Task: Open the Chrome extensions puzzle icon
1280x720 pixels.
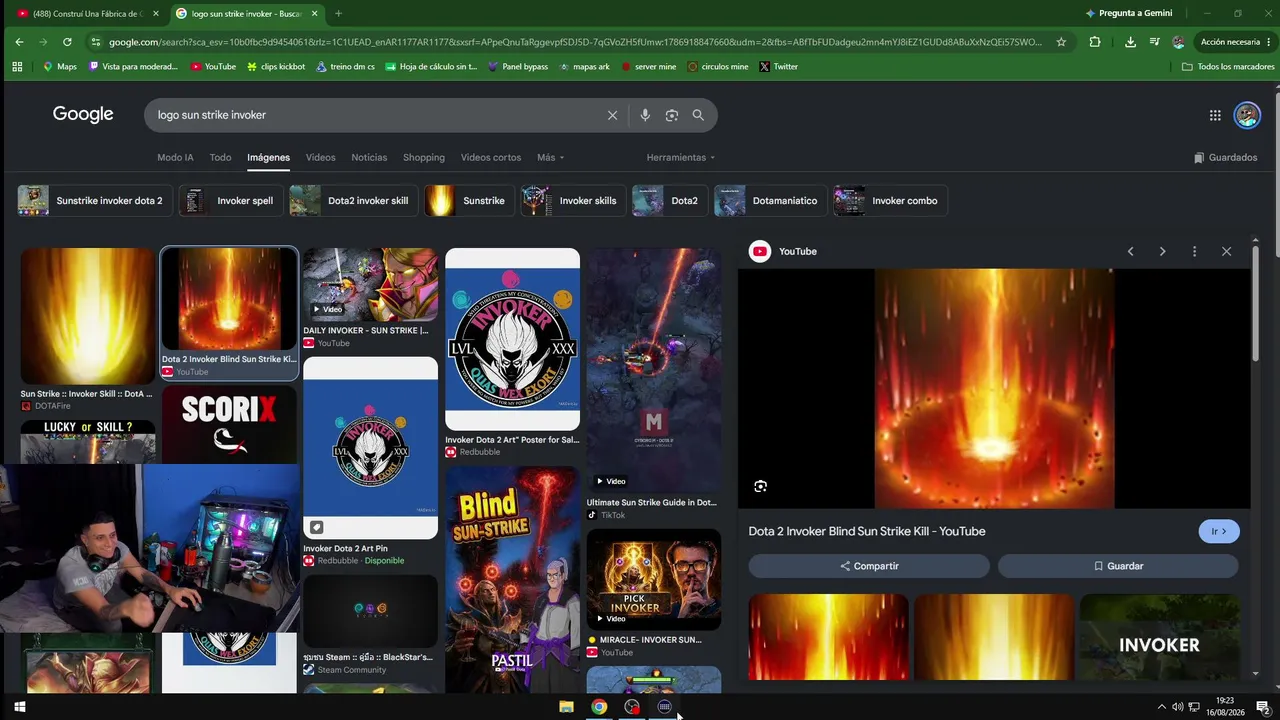Action: 1095,42
